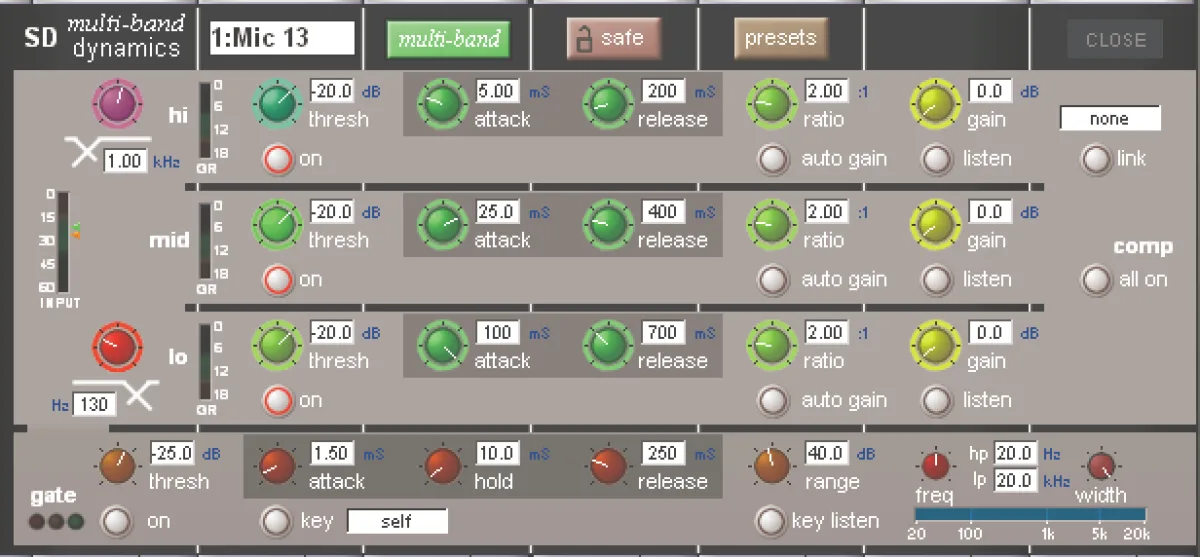Toggle listen on the lo band
The image size is (1200, 557).
(x=937, y=401)
